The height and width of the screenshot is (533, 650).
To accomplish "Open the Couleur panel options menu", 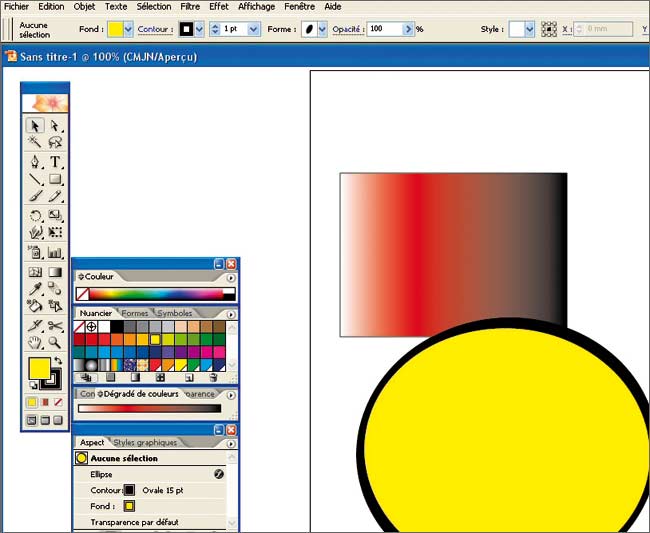I will (x=231, y=277).
